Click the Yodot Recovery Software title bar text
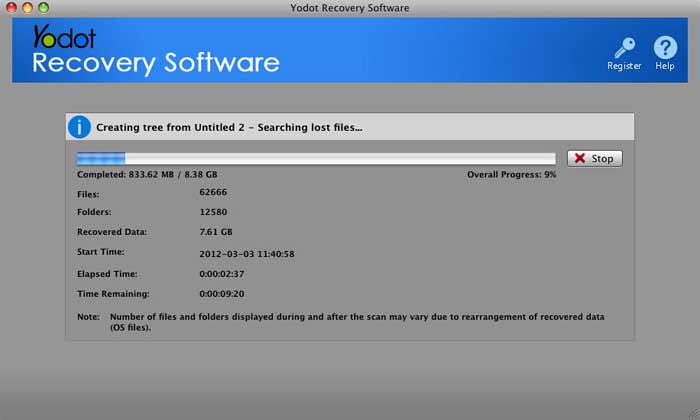The width and height of the screenshot is (700, 420). 350,8
